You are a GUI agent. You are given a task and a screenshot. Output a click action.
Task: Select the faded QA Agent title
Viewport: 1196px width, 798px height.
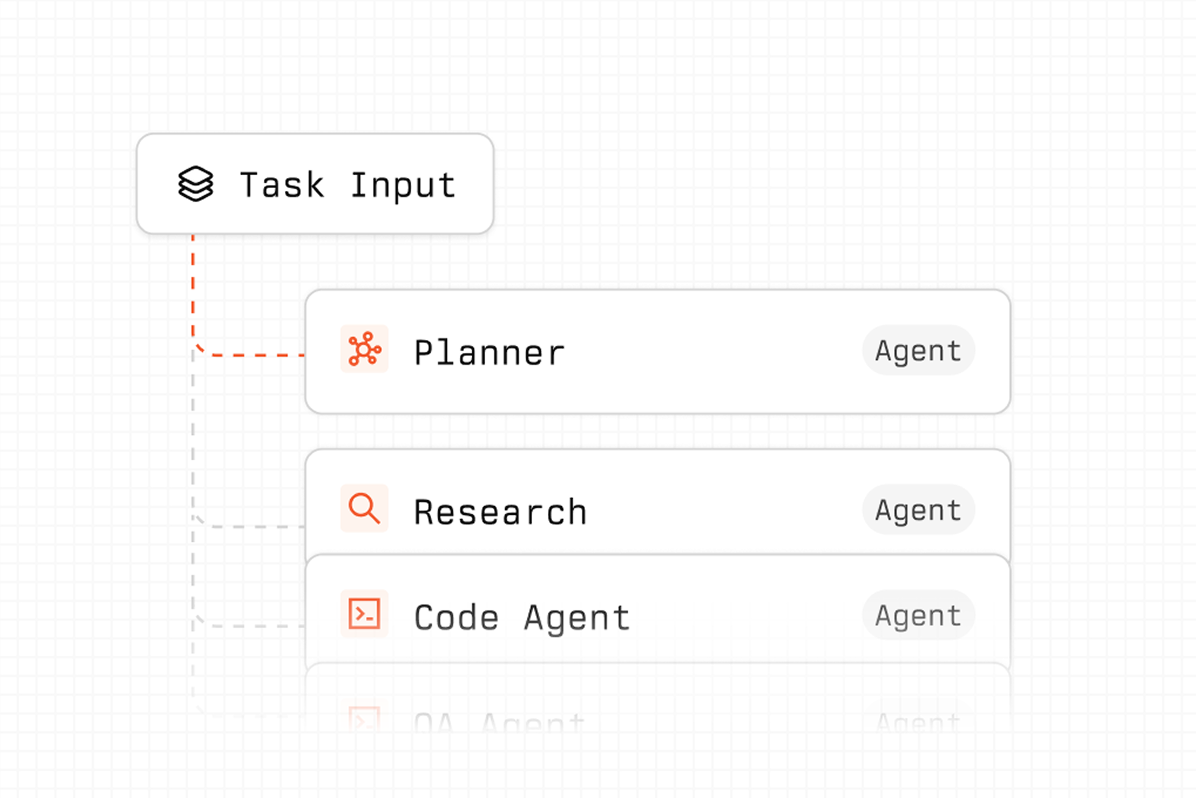click(498, 723)
